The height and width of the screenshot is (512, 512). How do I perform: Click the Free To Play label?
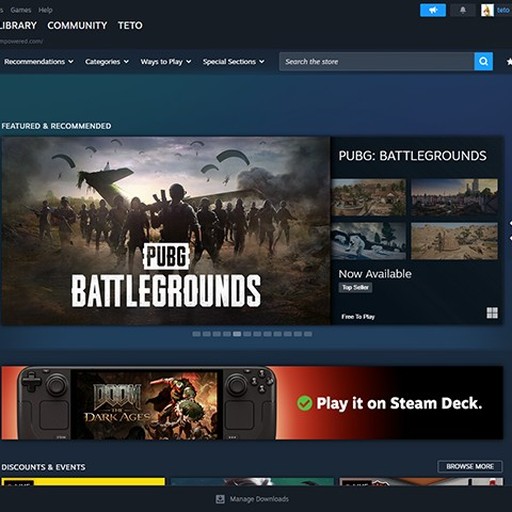pos(358,317)
